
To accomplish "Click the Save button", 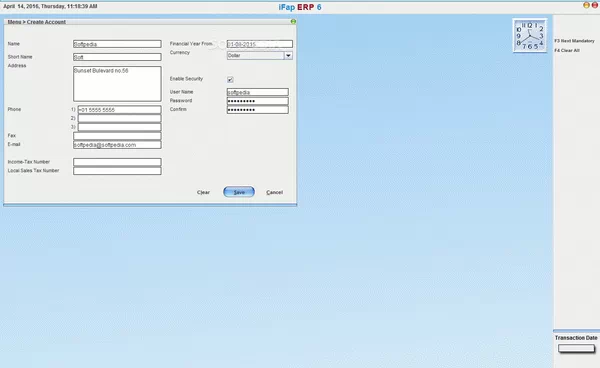I will pyautogui.click(x=239, y=192).
